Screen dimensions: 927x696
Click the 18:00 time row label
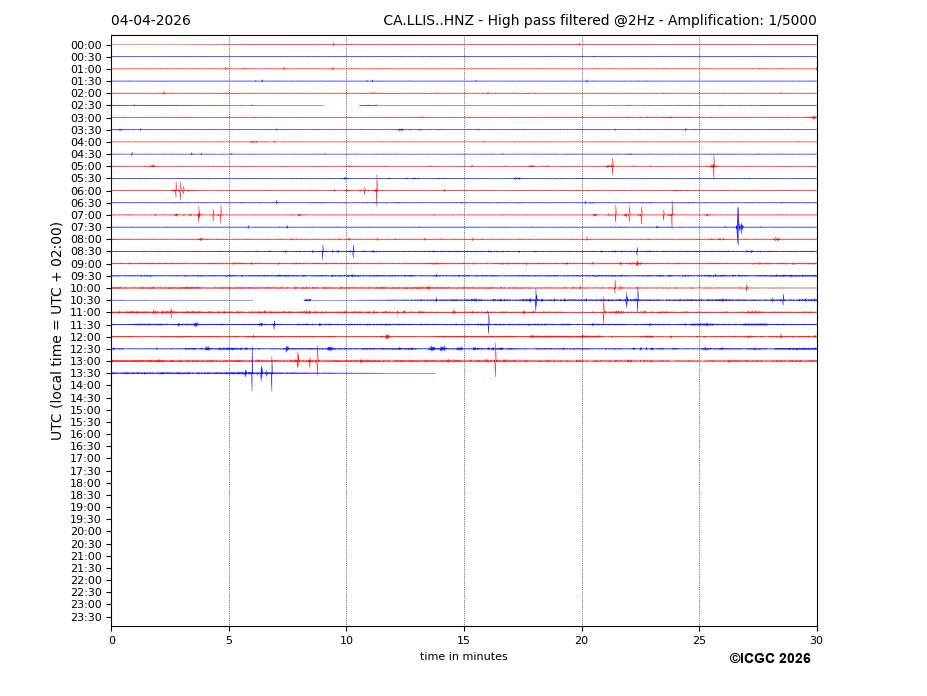click(x=86, y=483)
